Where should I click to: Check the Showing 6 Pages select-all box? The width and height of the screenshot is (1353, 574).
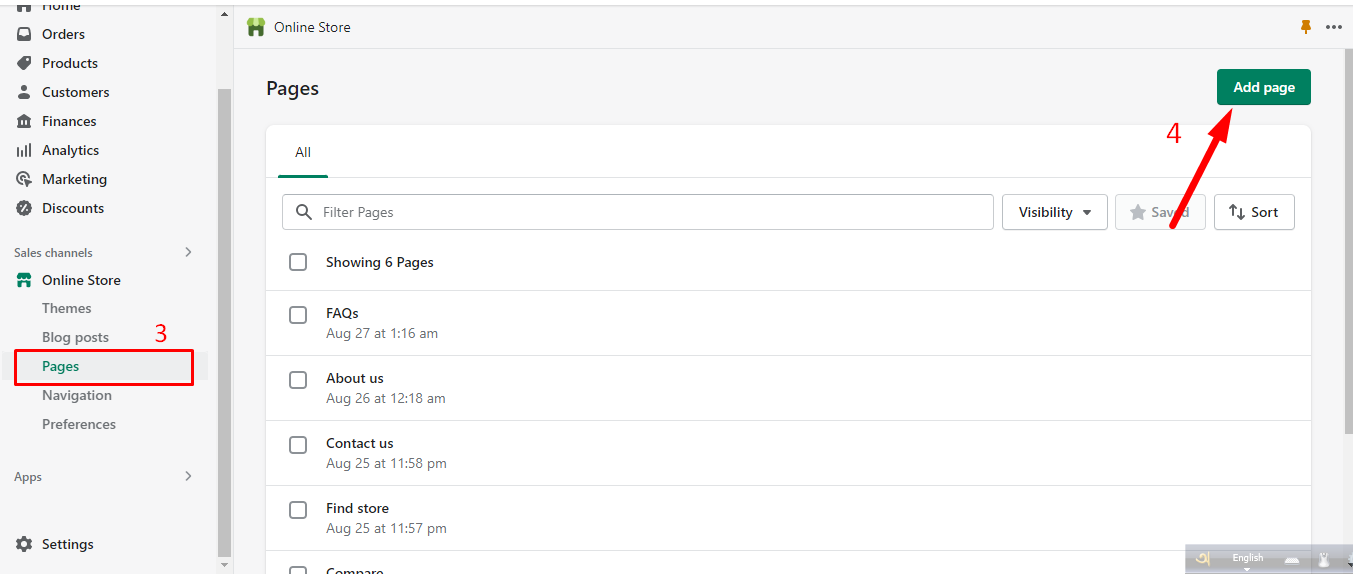(298, 262)
